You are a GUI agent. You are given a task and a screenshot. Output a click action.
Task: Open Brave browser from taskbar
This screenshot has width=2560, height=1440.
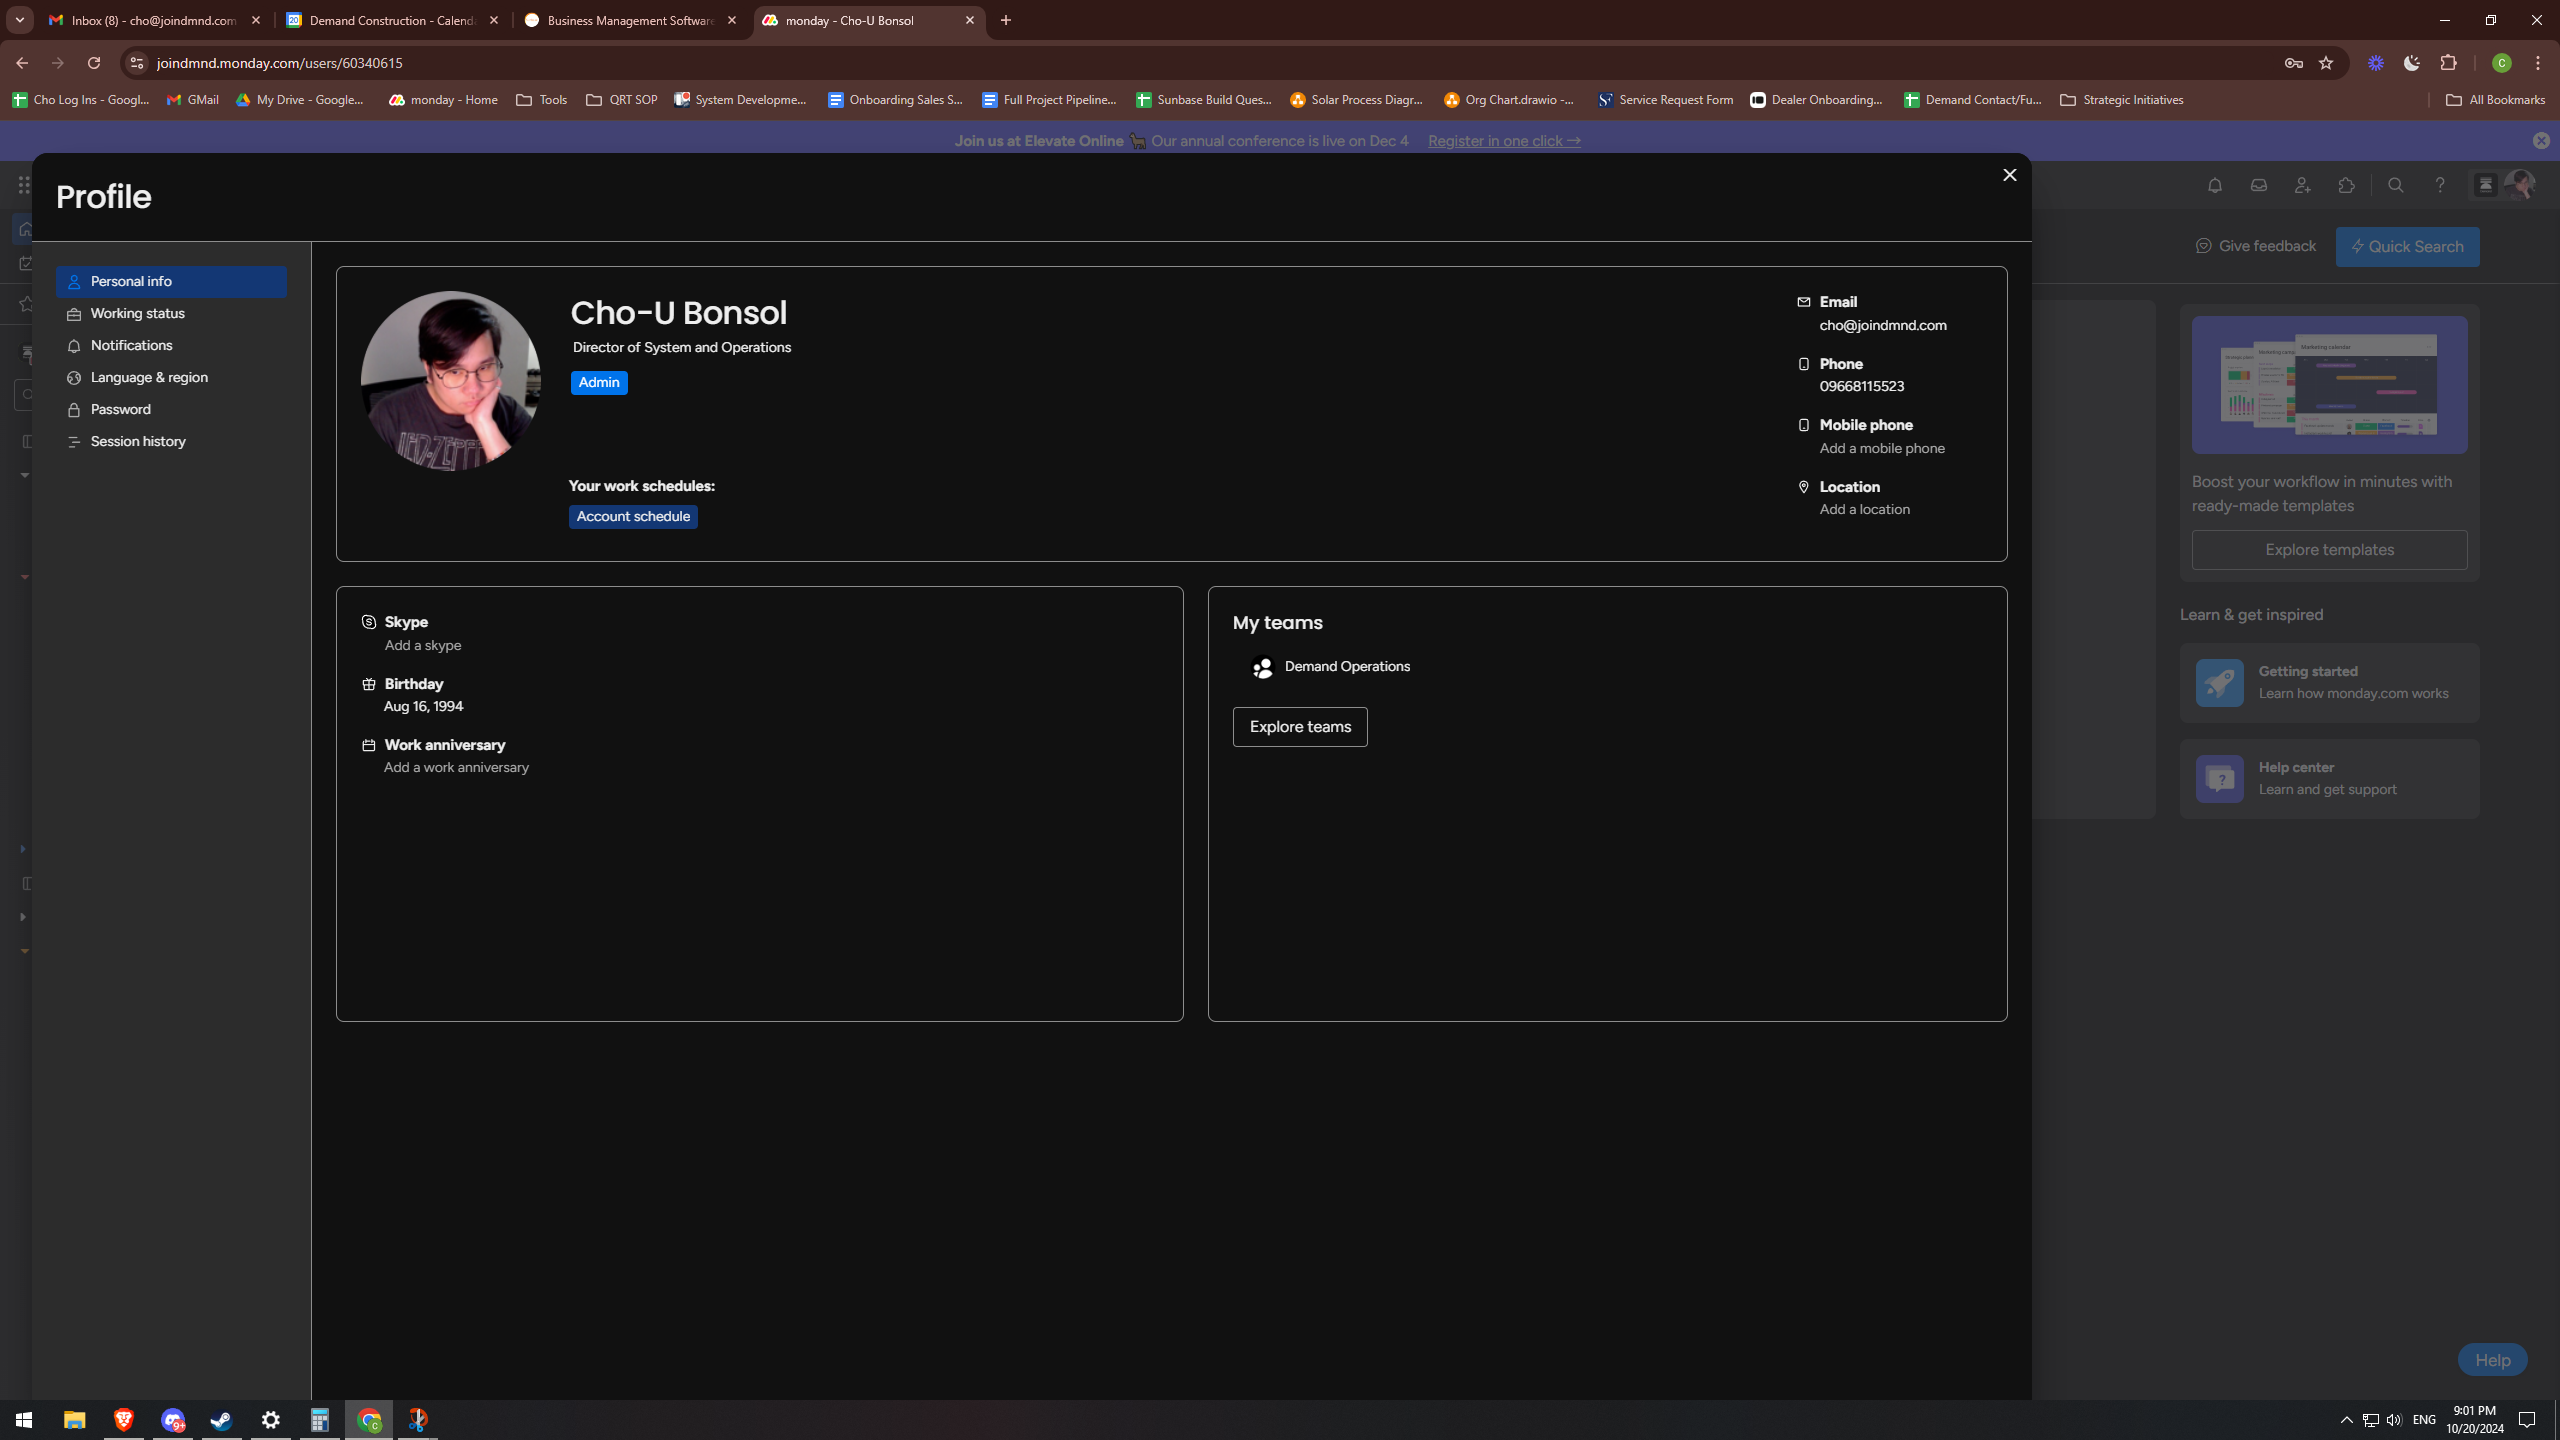coord(123,1420)
